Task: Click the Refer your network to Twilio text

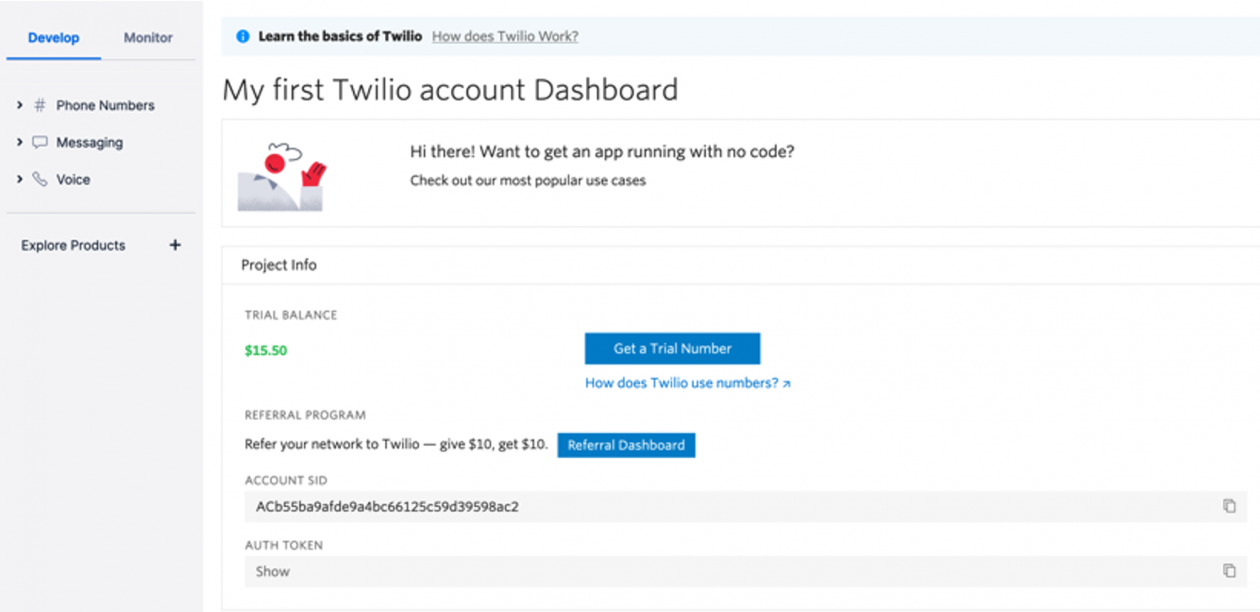Action: pyautogui.click(x=396, y=445)
